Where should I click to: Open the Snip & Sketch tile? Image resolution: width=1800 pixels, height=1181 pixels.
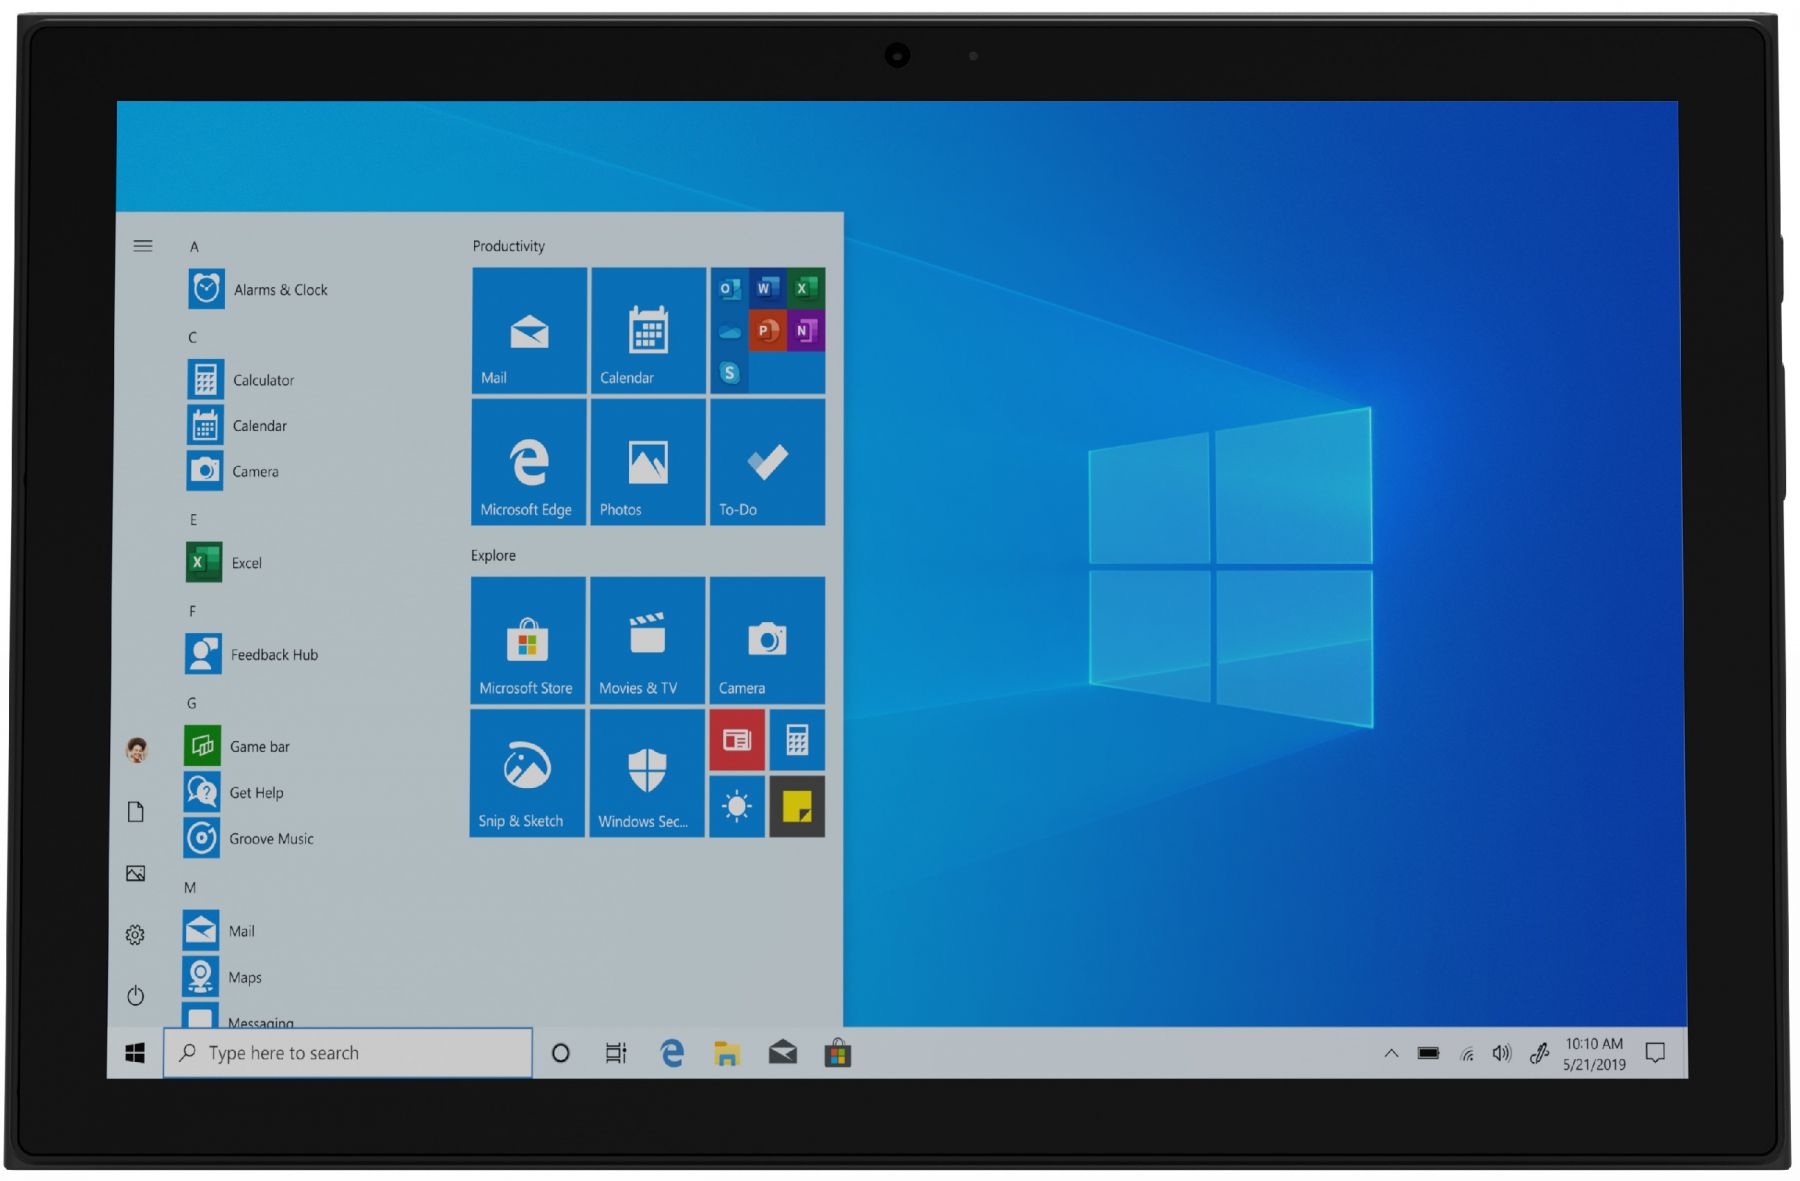pos(527,773)
